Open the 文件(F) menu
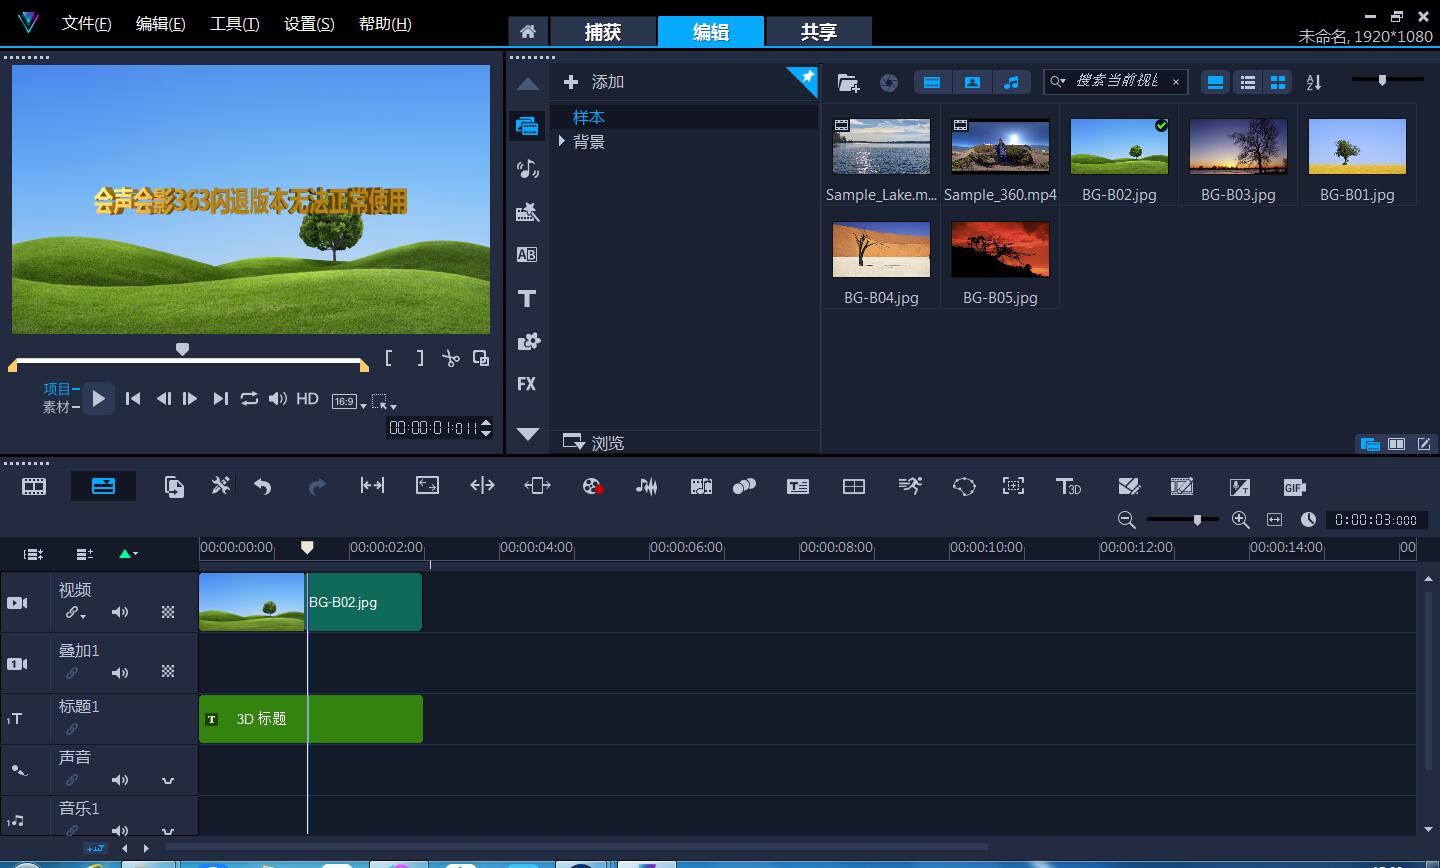The width and height of the screenshot is (1440, 868). pos(87,23)
